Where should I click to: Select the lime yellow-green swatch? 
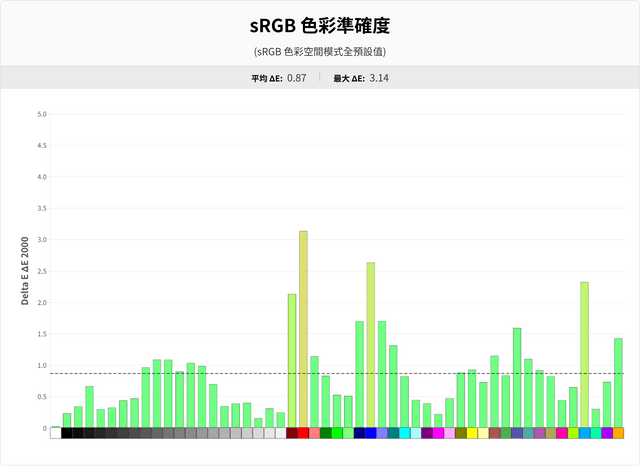(x=573, y=433)
